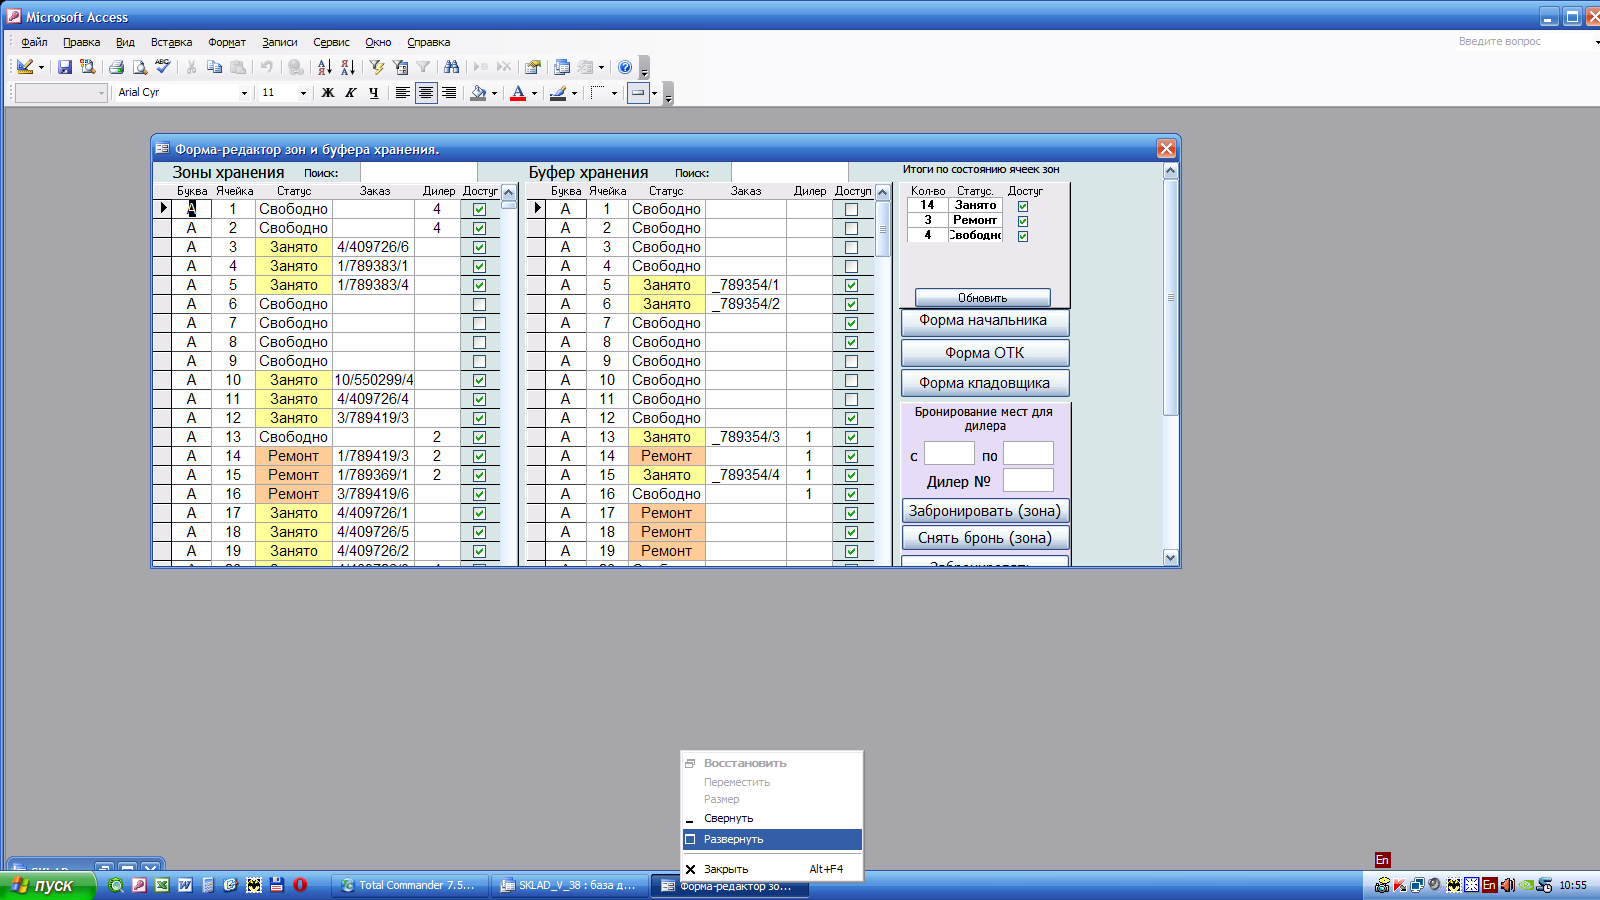This screenshot has height=900, width=1600.
Task: Toggle bold text formatting
Action: (x=327, y=93)
